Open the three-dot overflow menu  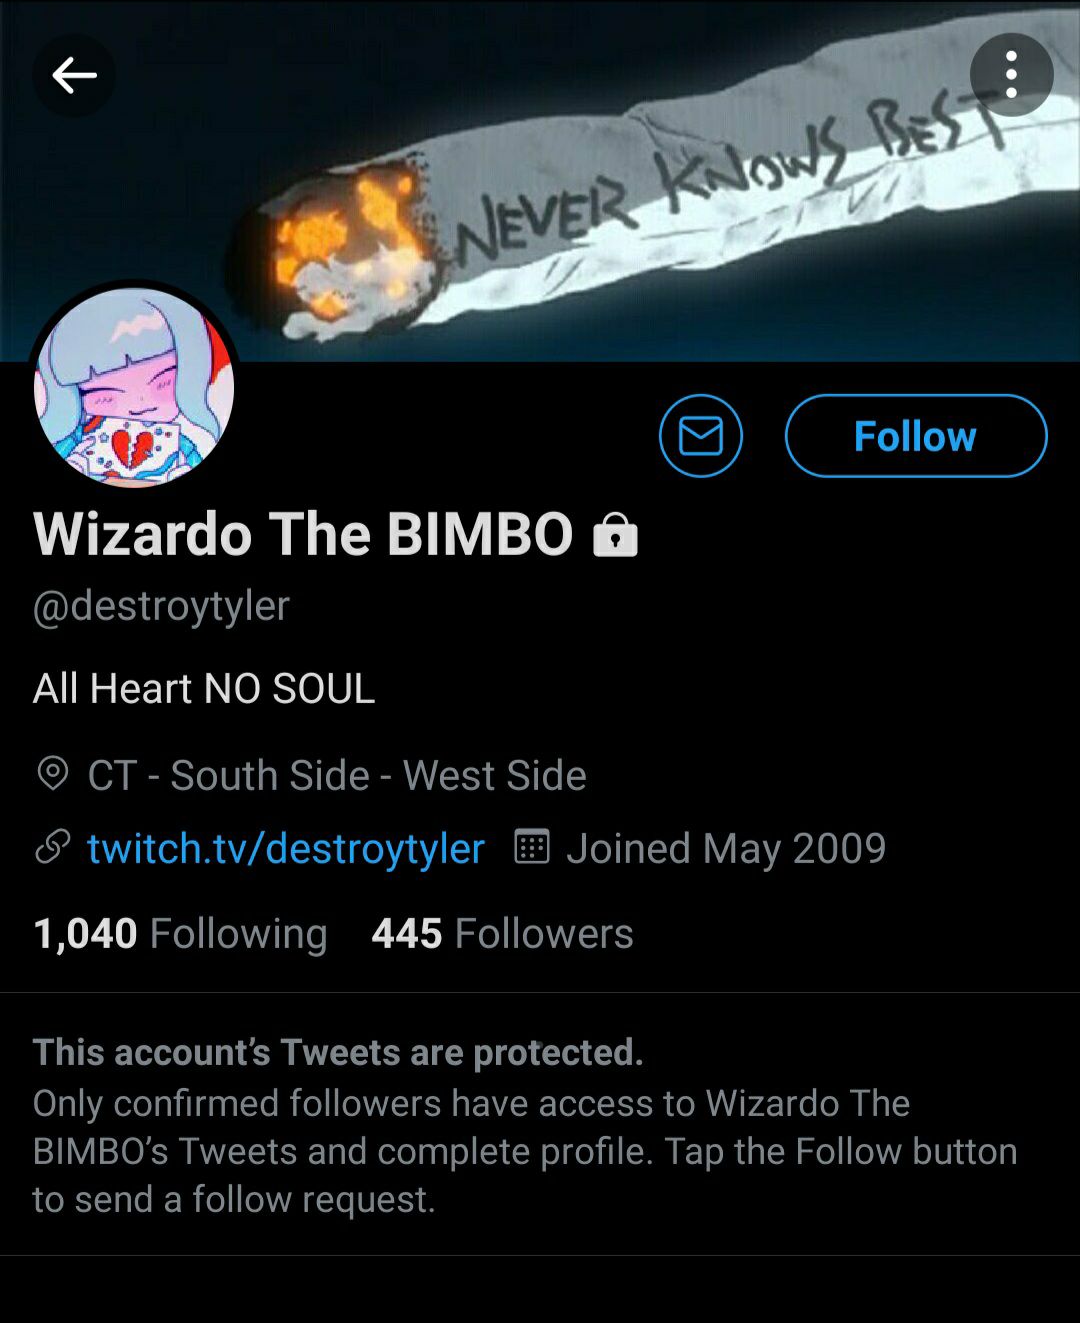tap(1011, 75)
